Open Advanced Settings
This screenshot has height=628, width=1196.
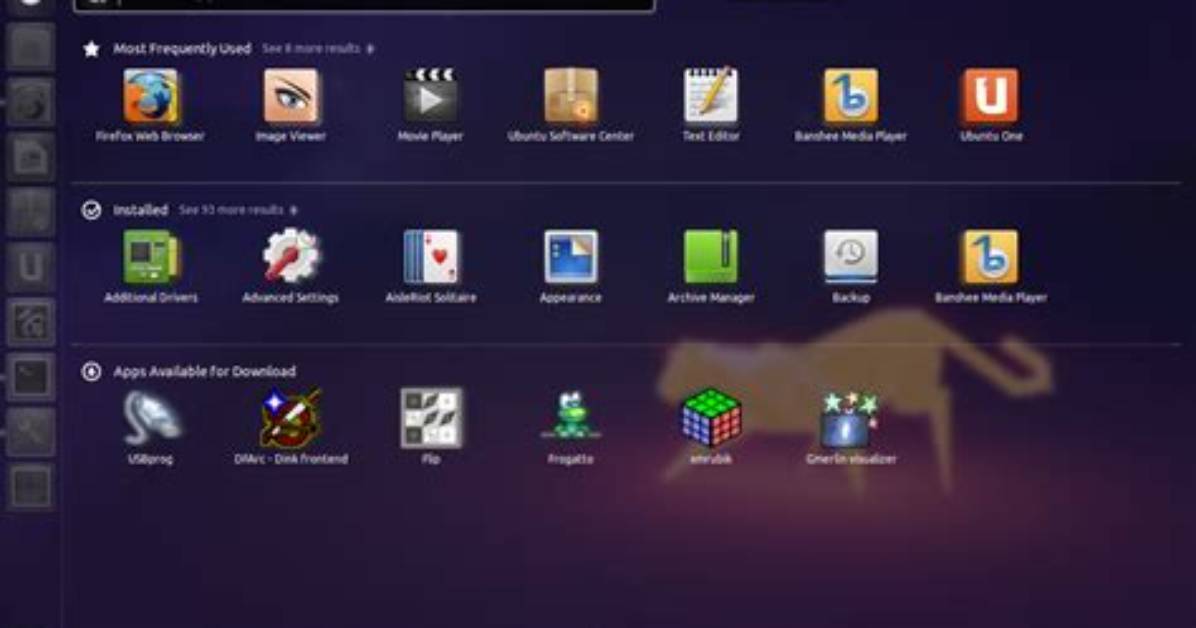pos(291,257)
